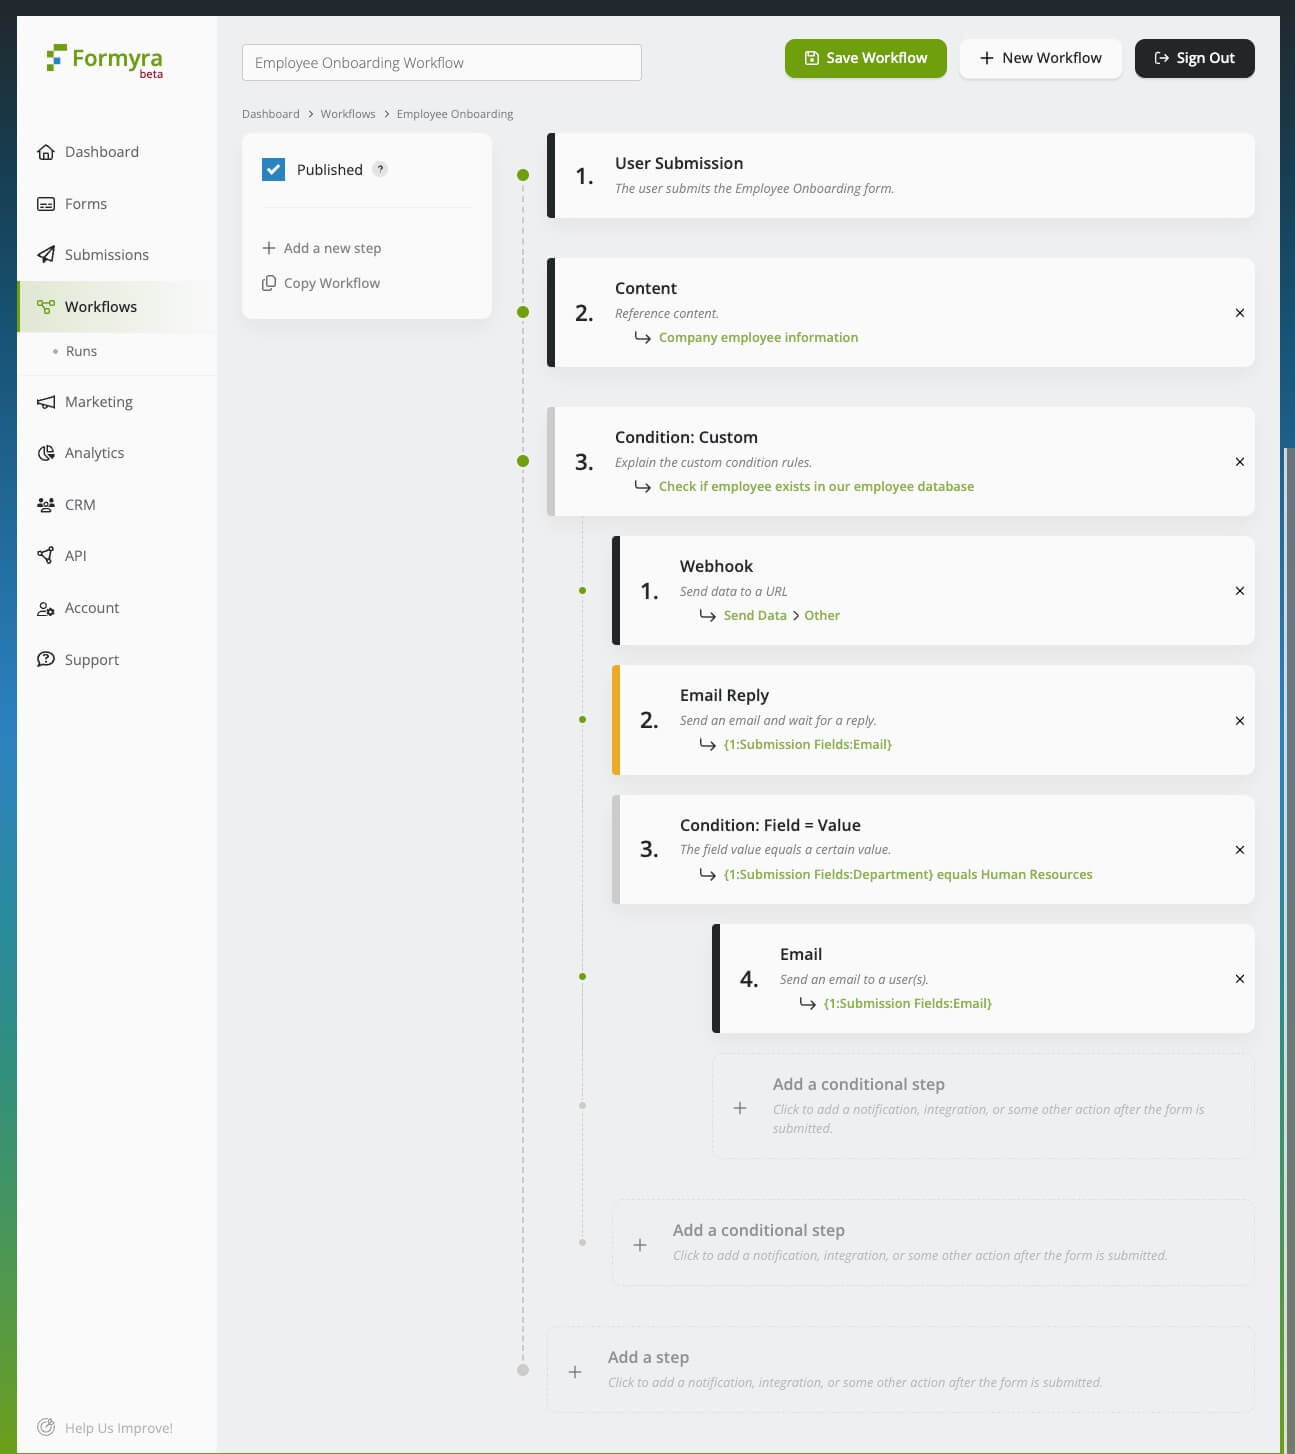Click the workflow name input field

coord(441,62)
